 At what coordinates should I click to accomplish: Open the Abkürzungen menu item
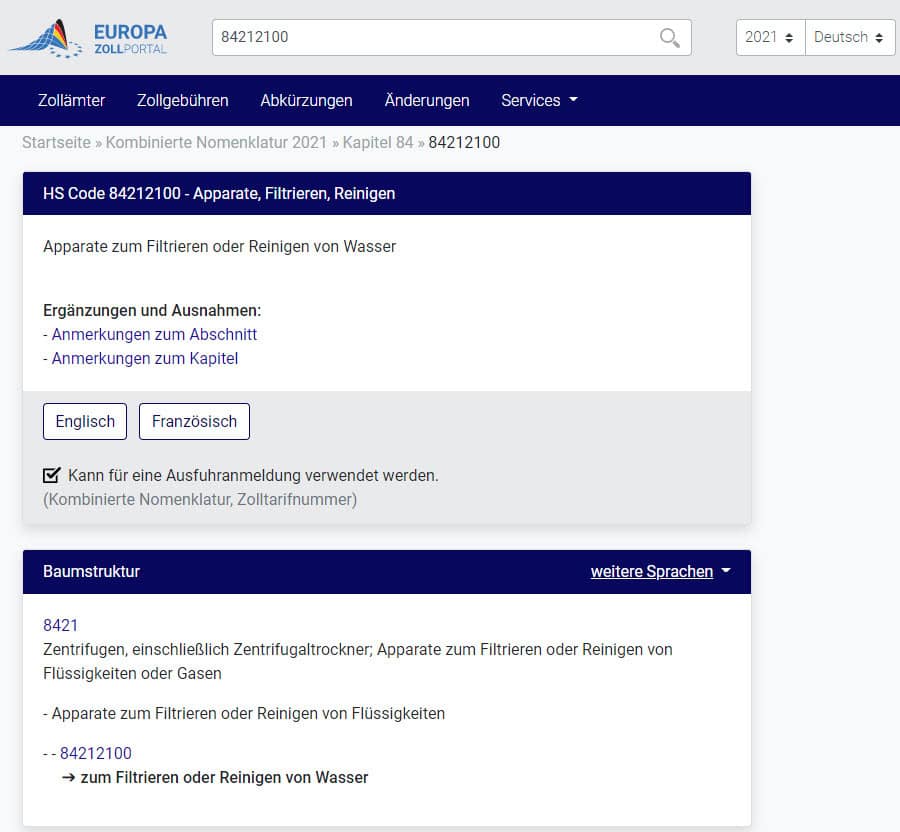306,100
